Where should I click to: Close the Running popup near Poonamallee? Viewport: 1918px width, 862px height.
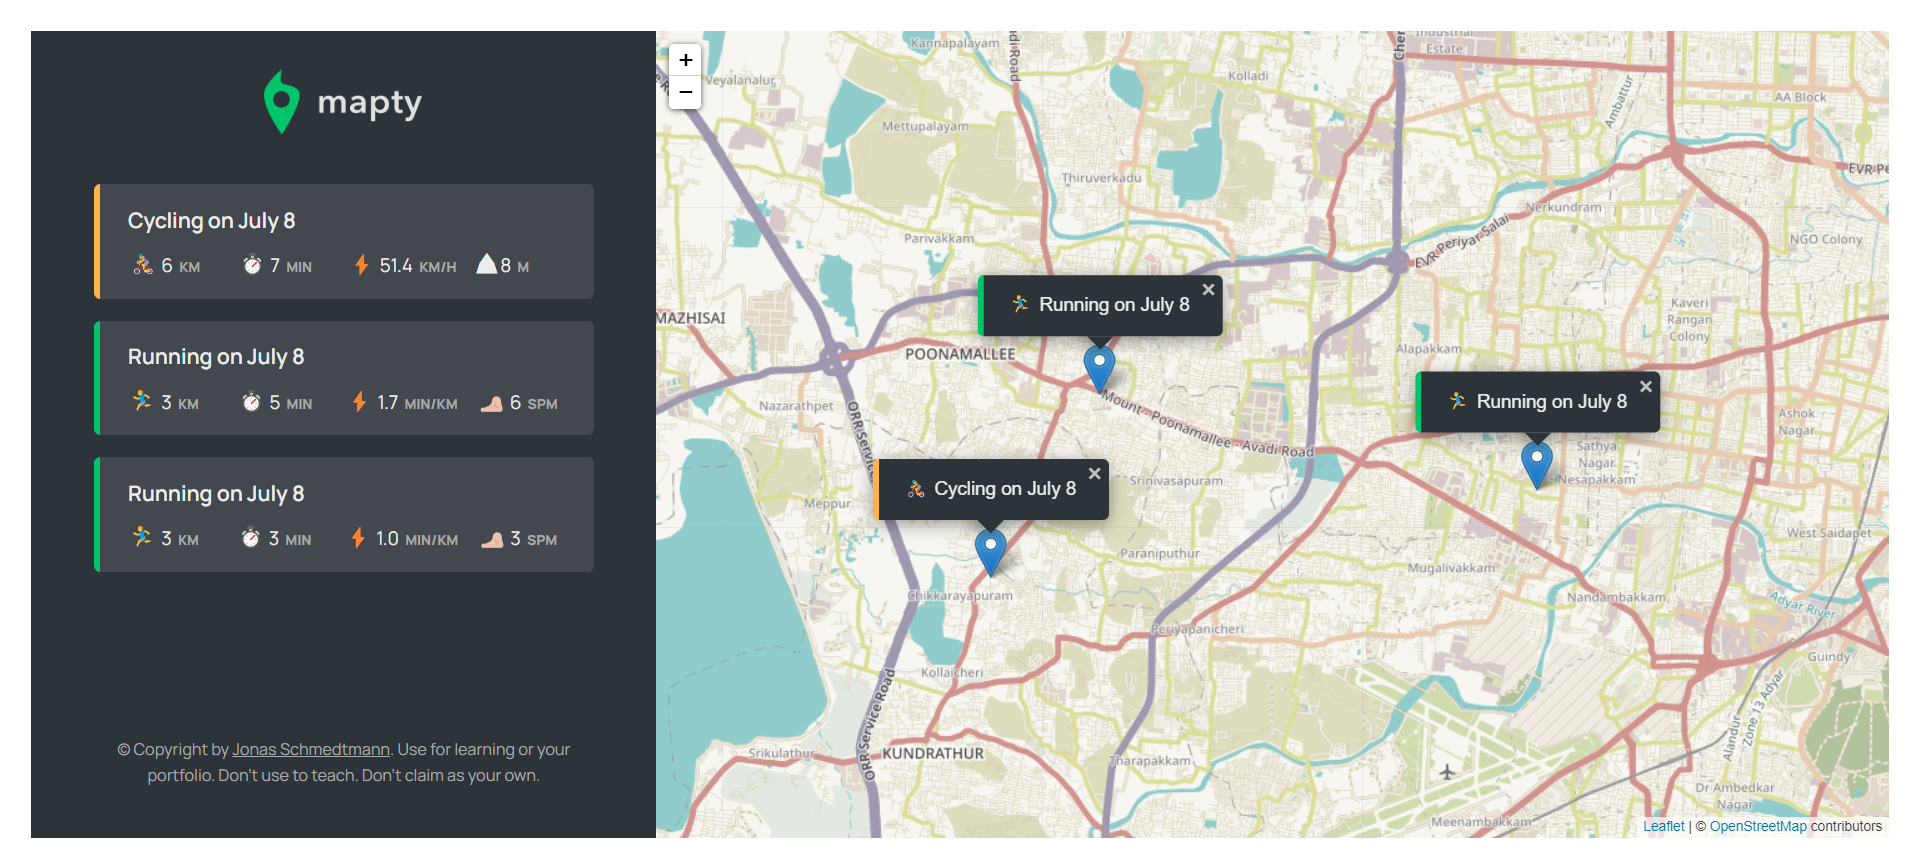pyautogui.click(x=1208, y=290)
